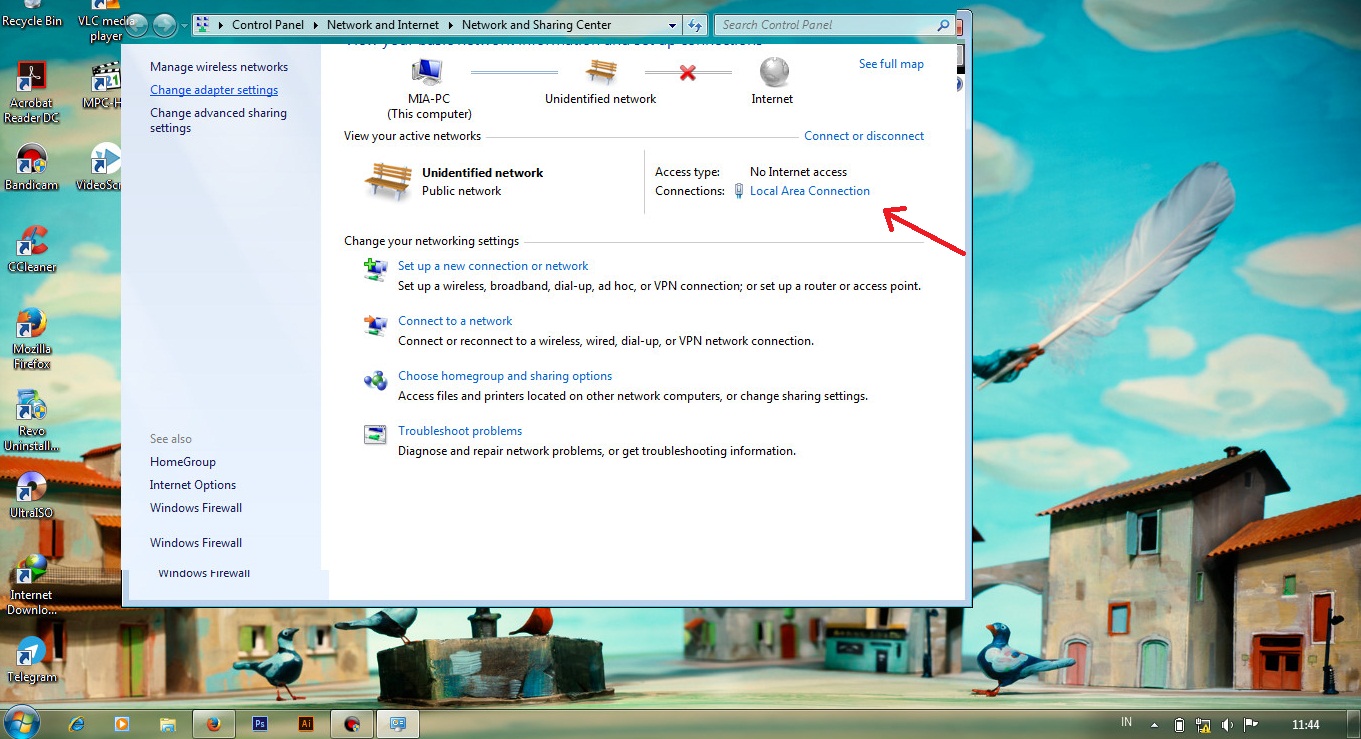Click the Troubleshoot problems icon
This screenshot has width=1361, height=739.
[375, 435]
